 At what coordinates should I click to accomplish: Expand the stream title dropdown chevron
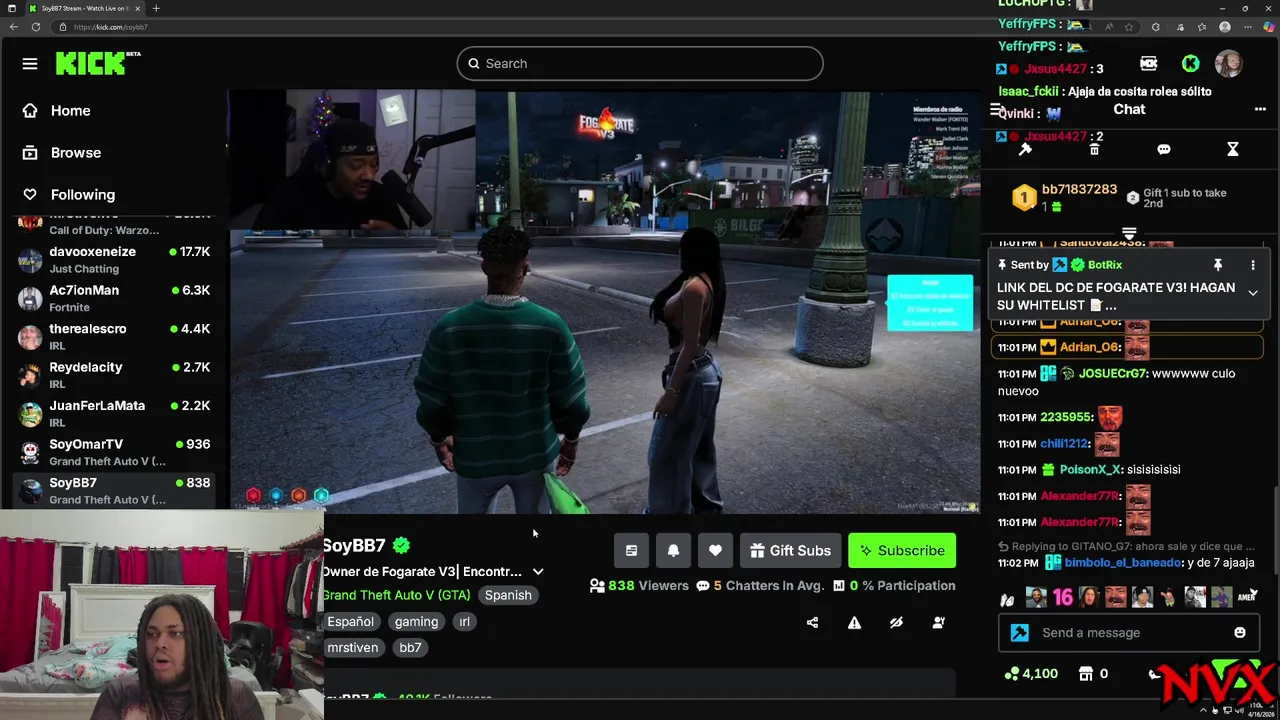[538, 572]
